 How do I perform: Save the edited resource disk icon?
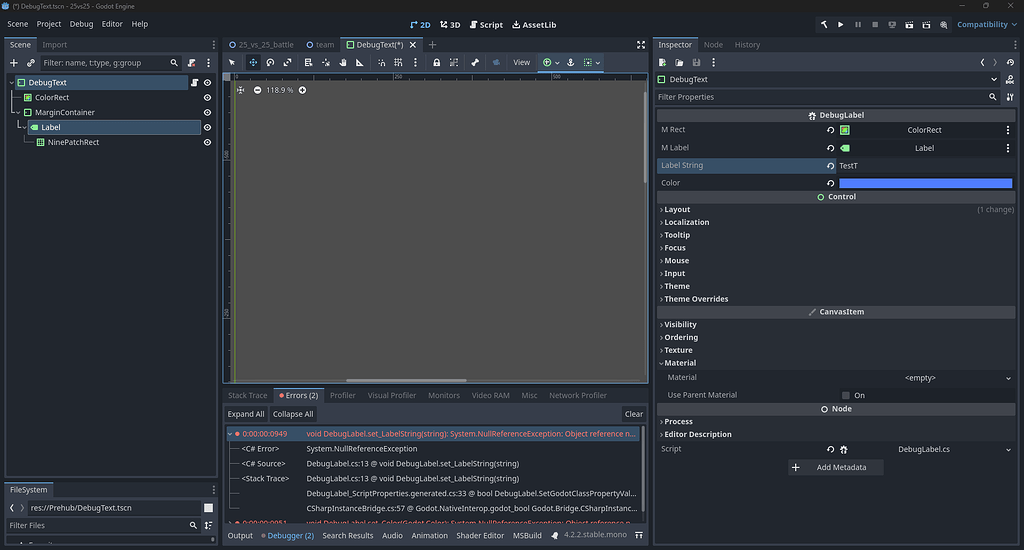696,63
